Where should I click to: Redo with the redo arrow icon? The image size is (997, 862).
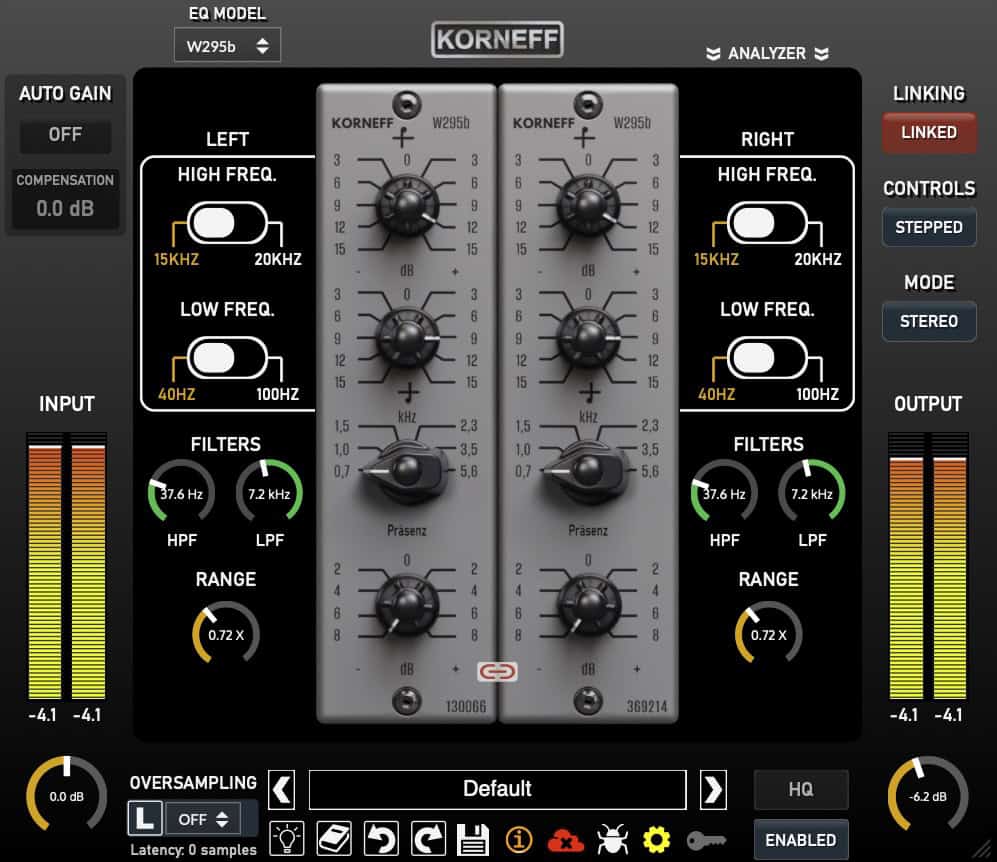point(429,838)
